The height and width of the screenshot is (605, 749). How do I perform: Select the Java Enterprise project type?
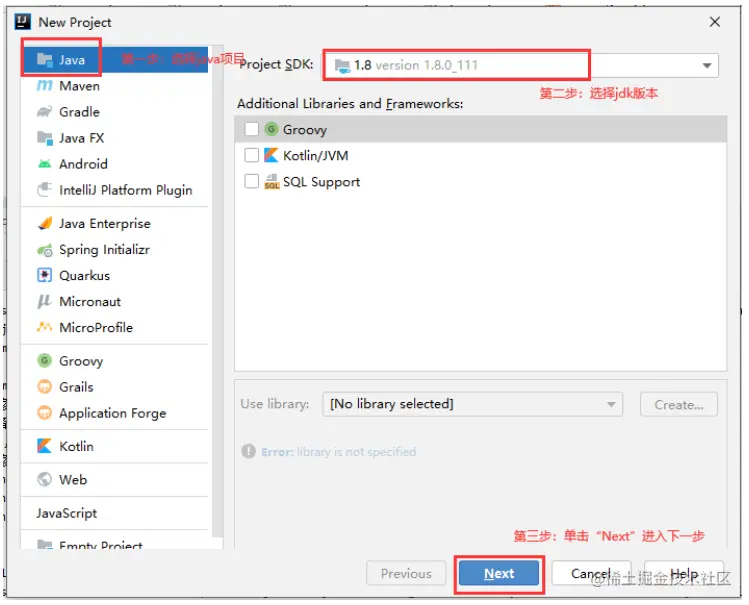coord(115,223)
